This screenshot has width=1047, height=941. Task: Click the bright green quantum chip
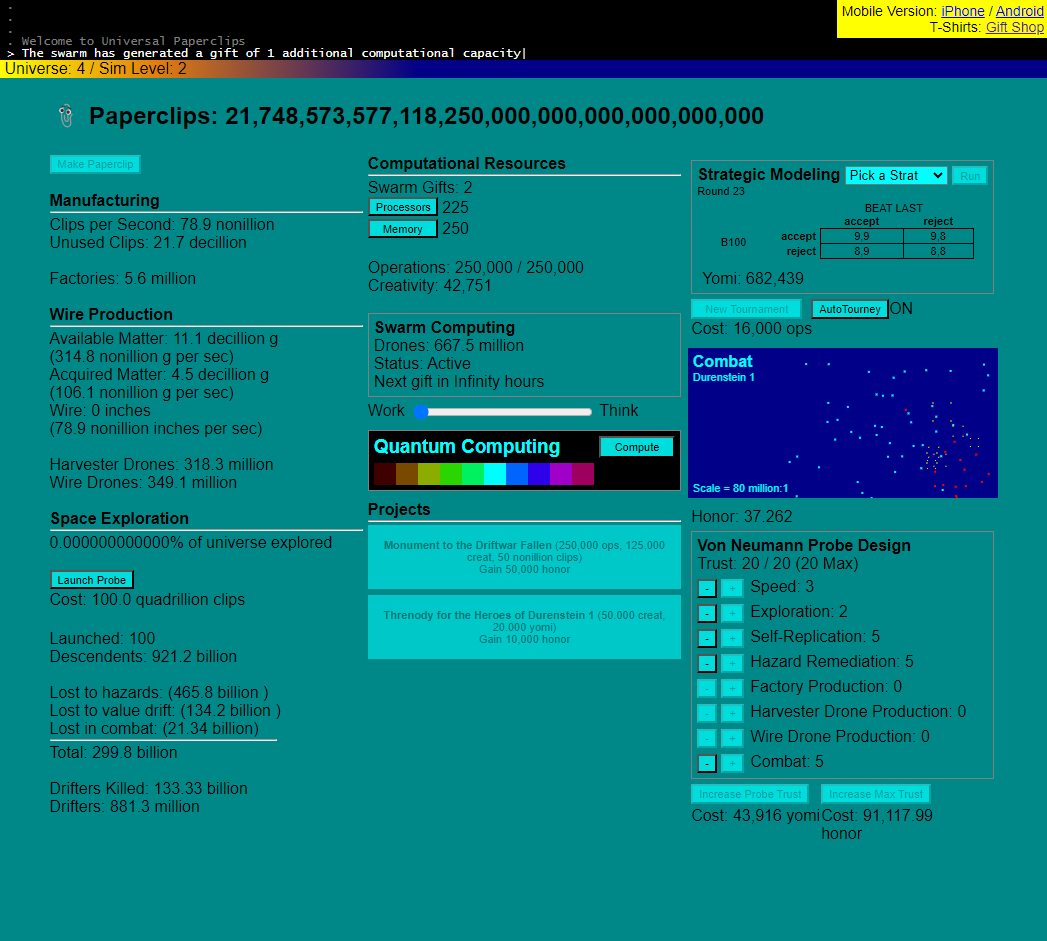coord(451,474)
